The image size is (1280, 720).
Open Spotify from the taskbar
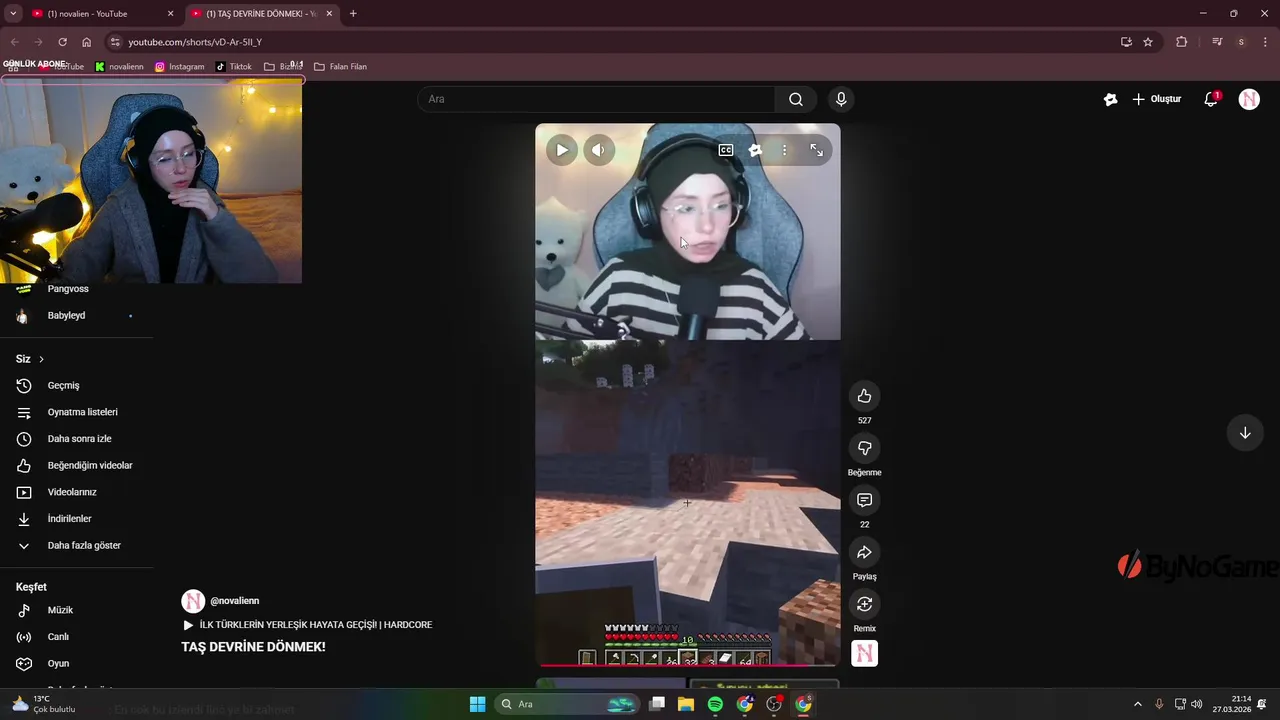click(715, 704)
